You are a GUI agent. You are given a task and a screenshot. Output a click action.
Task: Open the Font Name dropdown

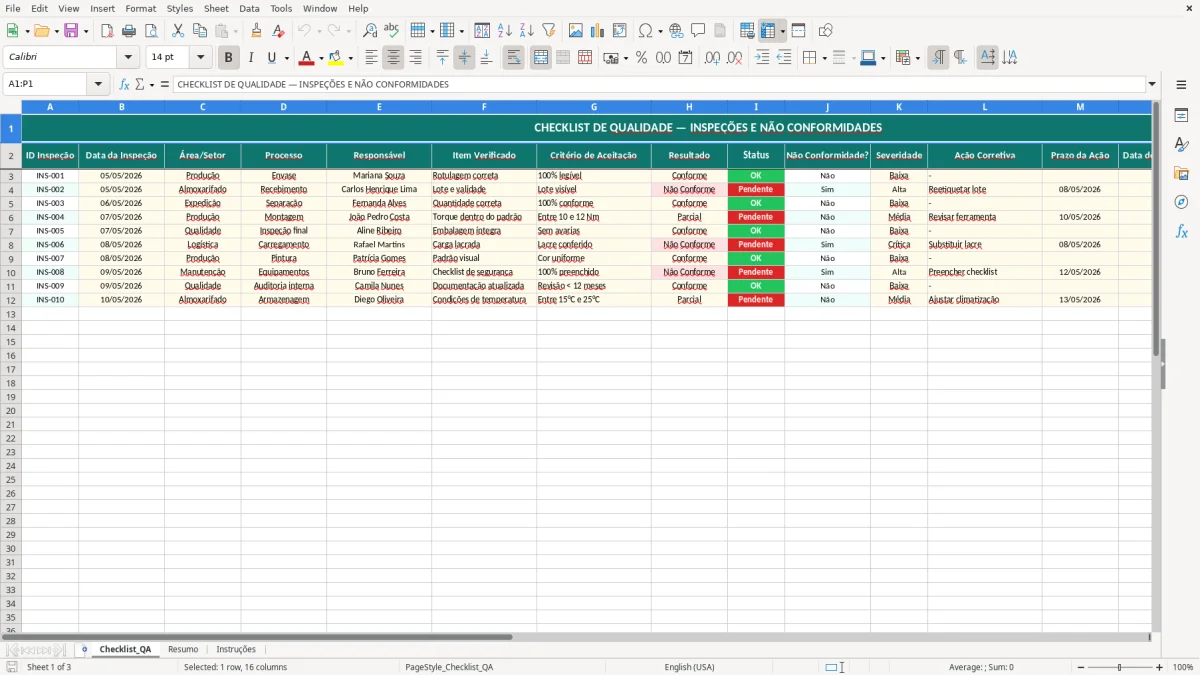[128, 58]
